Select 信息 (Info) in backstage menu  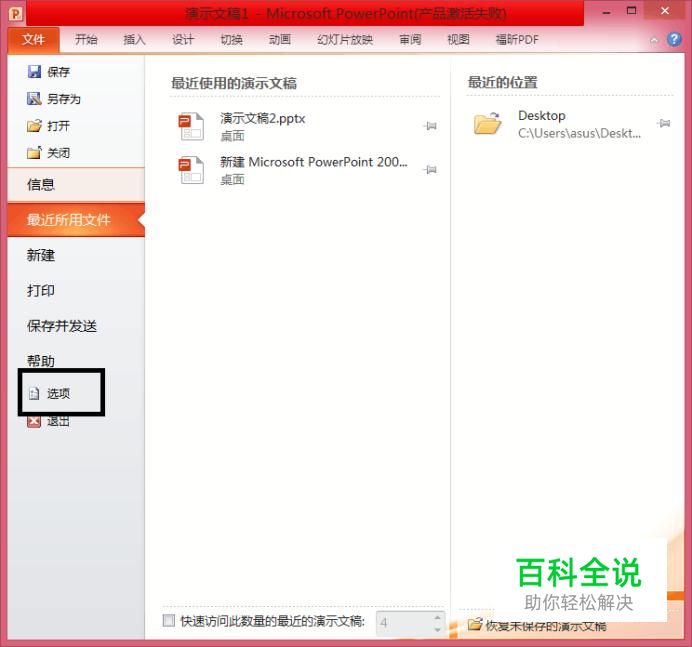coord(76,184)
